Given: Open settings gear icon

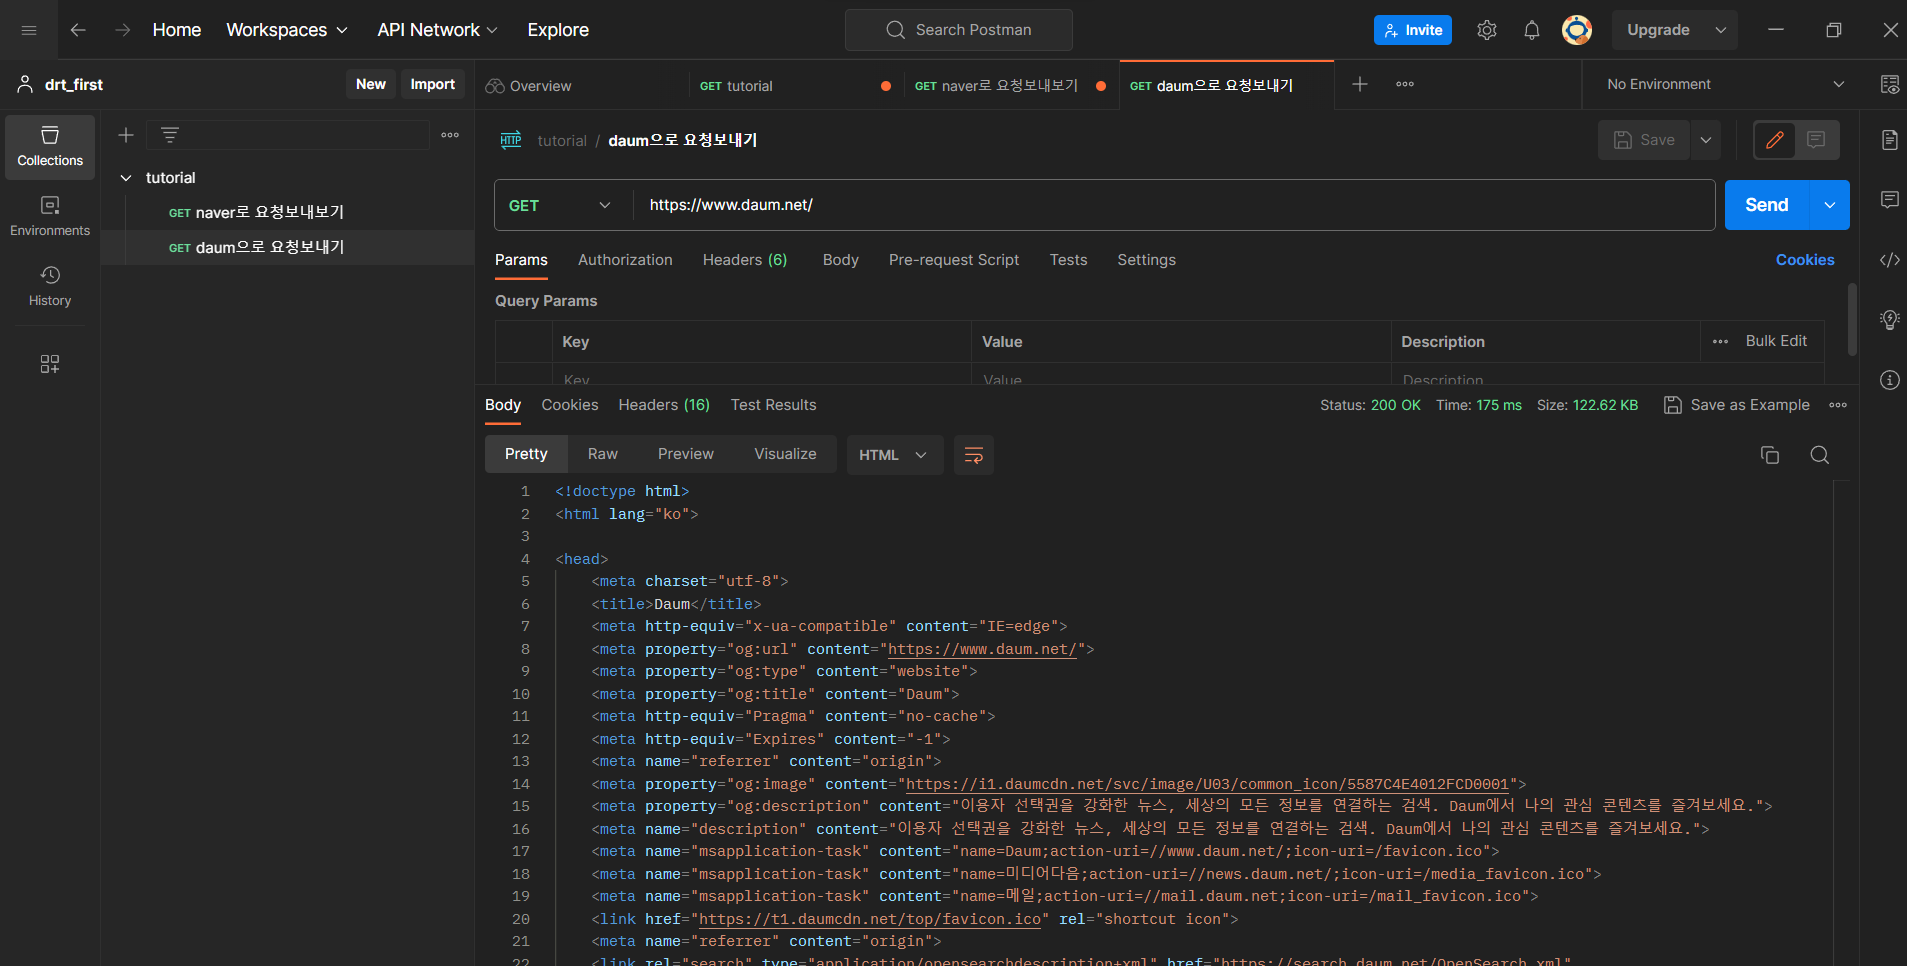Looking at the screenshot, I should coord(1487,30).
